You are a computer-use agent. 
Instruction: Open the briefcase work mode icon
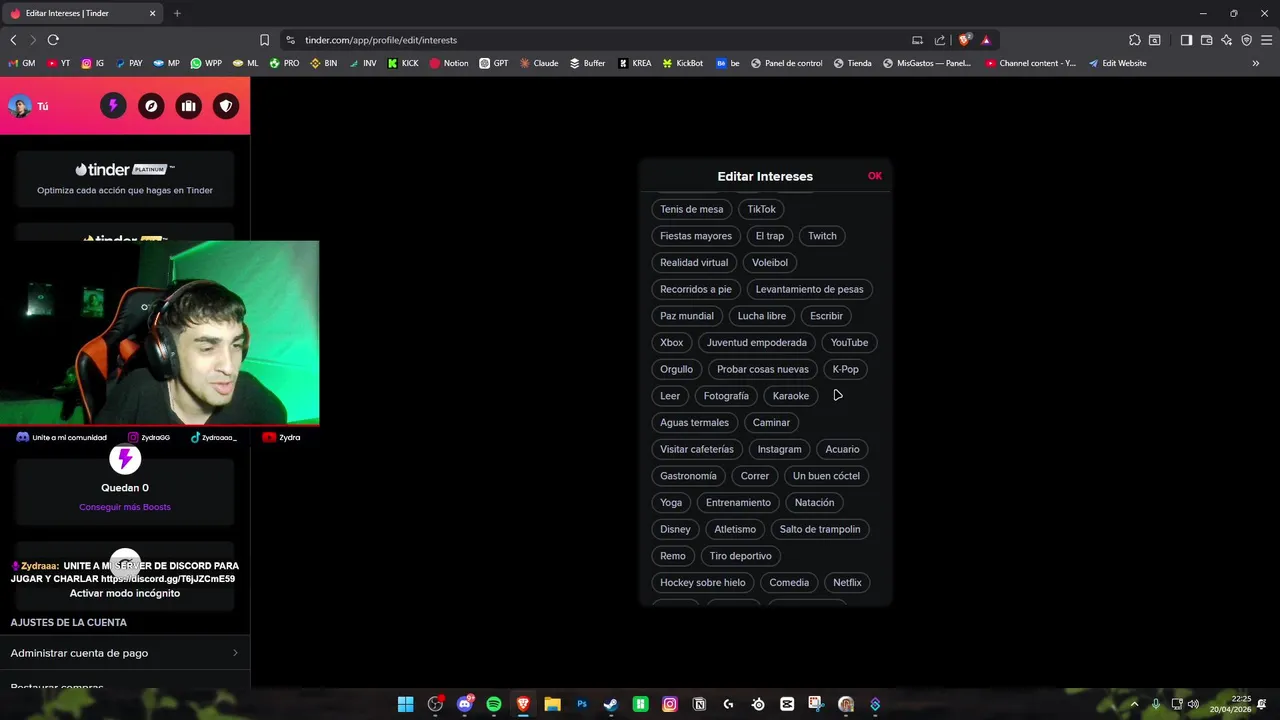(188, 105)
